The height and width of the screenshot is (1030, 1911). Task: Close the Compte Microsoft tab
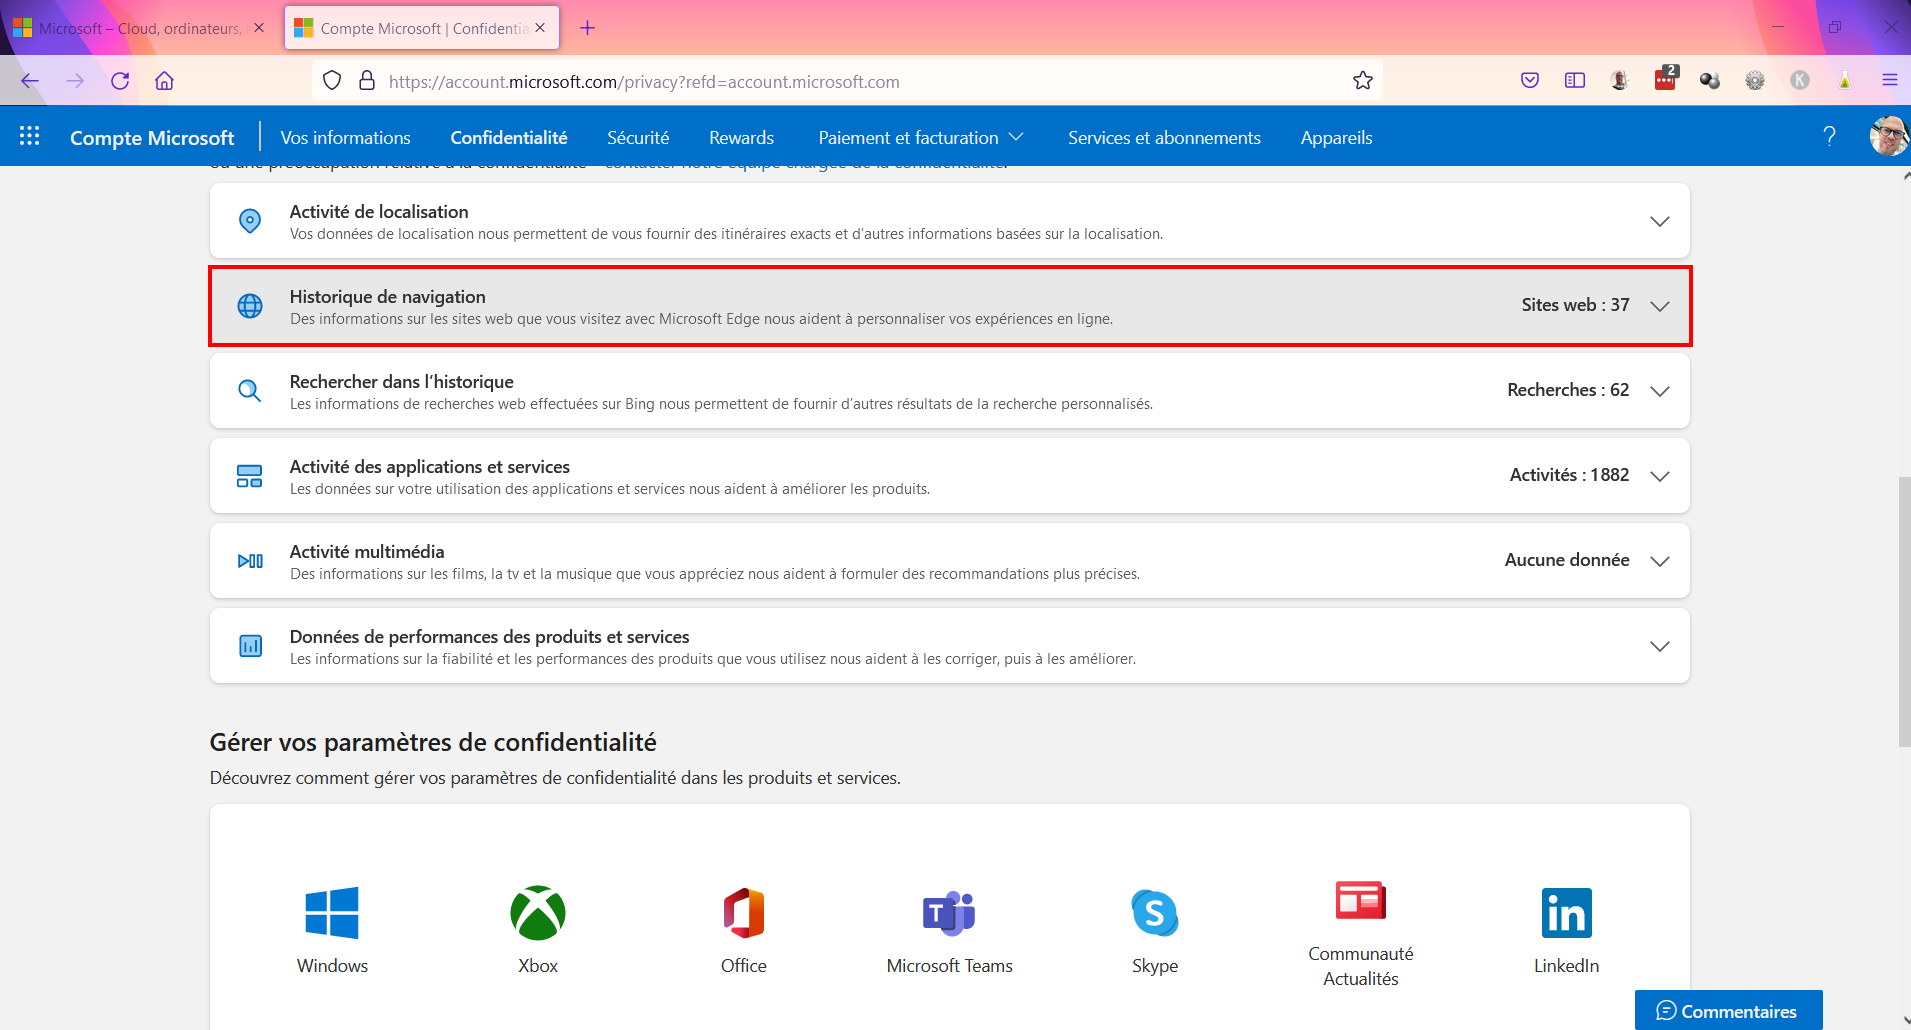point(540,28)
